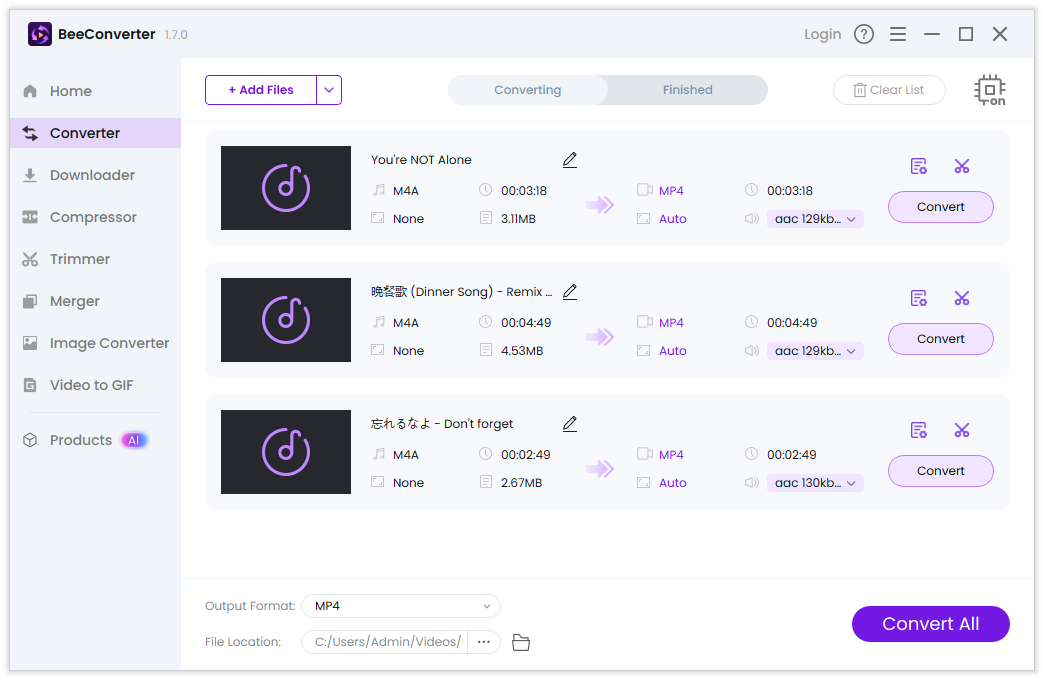The width and height of the screenshot is (1044, 680).
Task: Expand audio aac 130kb dropdown for Don't forget
Action: coord(814,483)
